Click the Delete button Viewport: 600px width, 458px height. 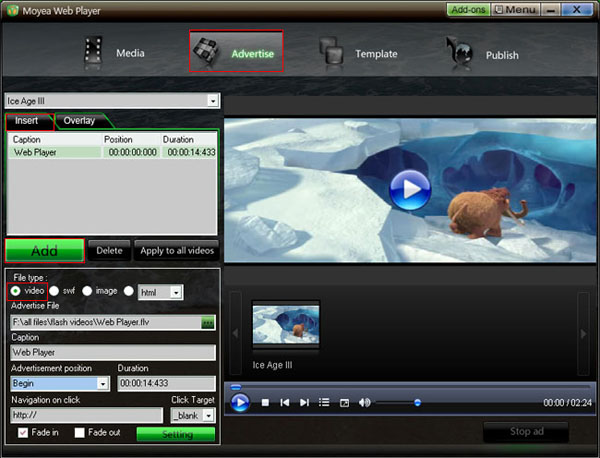click(x=109, y=251)
